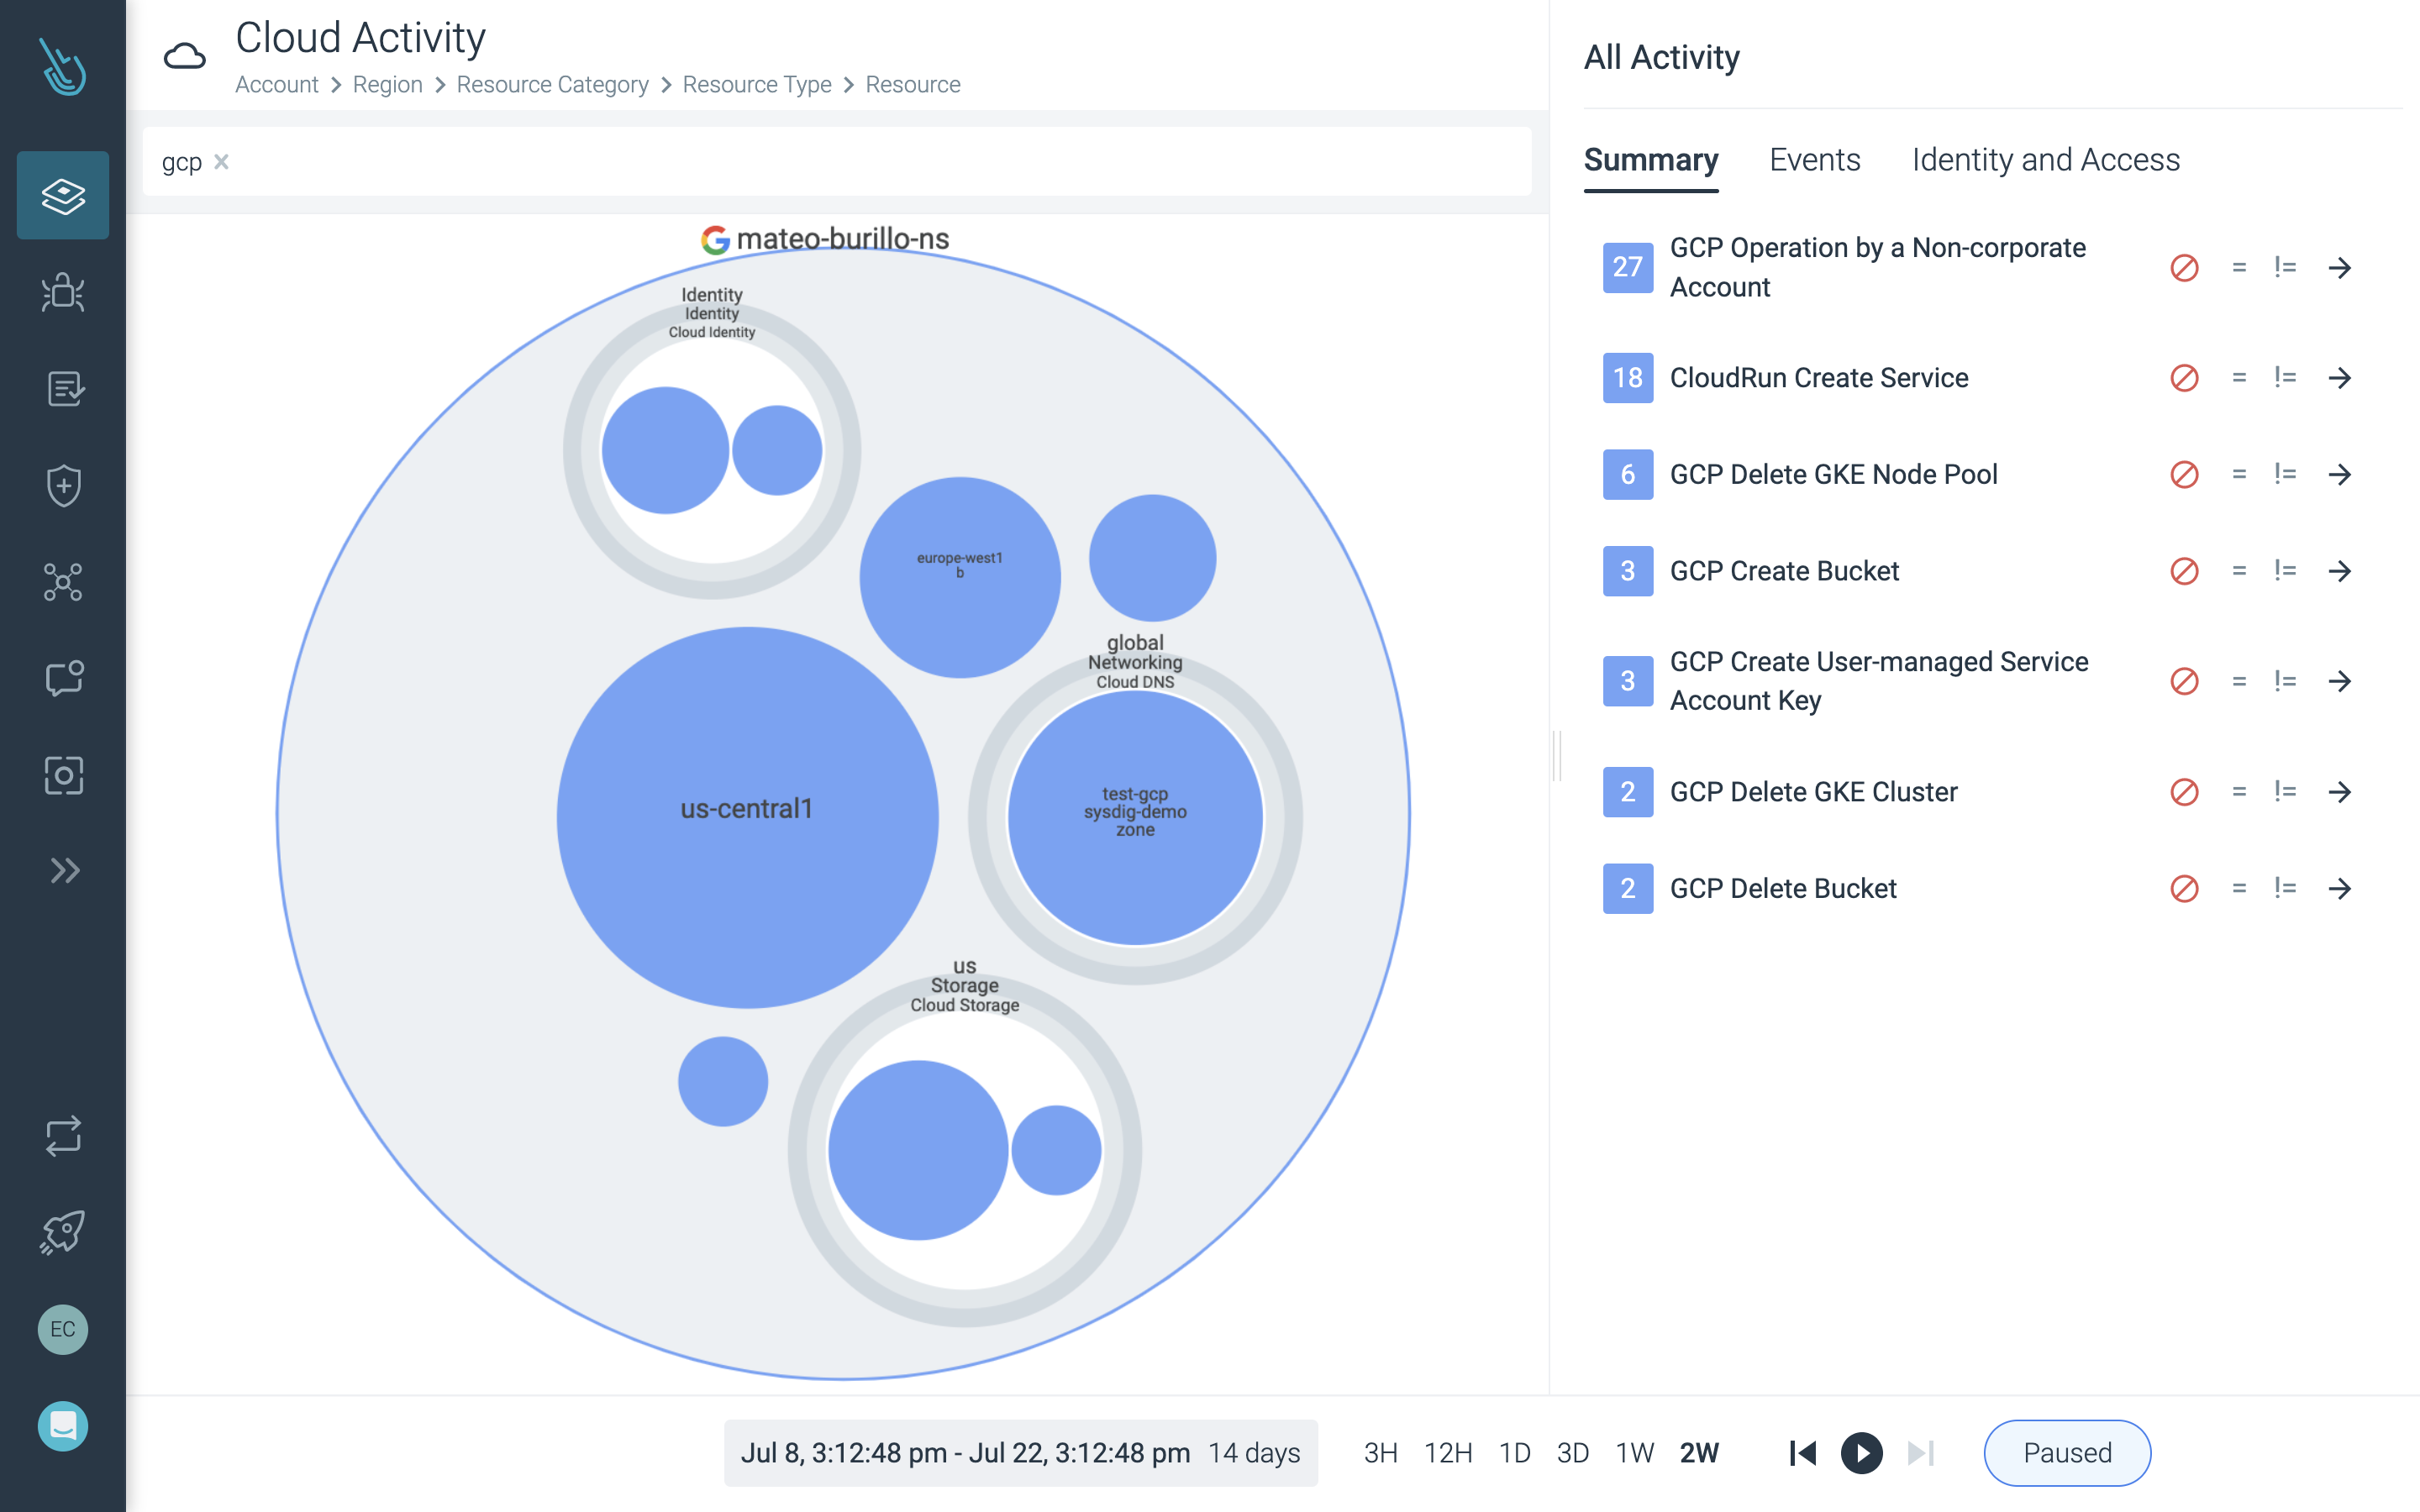Open the Network topology sidebar icon
The width and height of the screenshot is (2420, 1512).
tap(63, 582)
